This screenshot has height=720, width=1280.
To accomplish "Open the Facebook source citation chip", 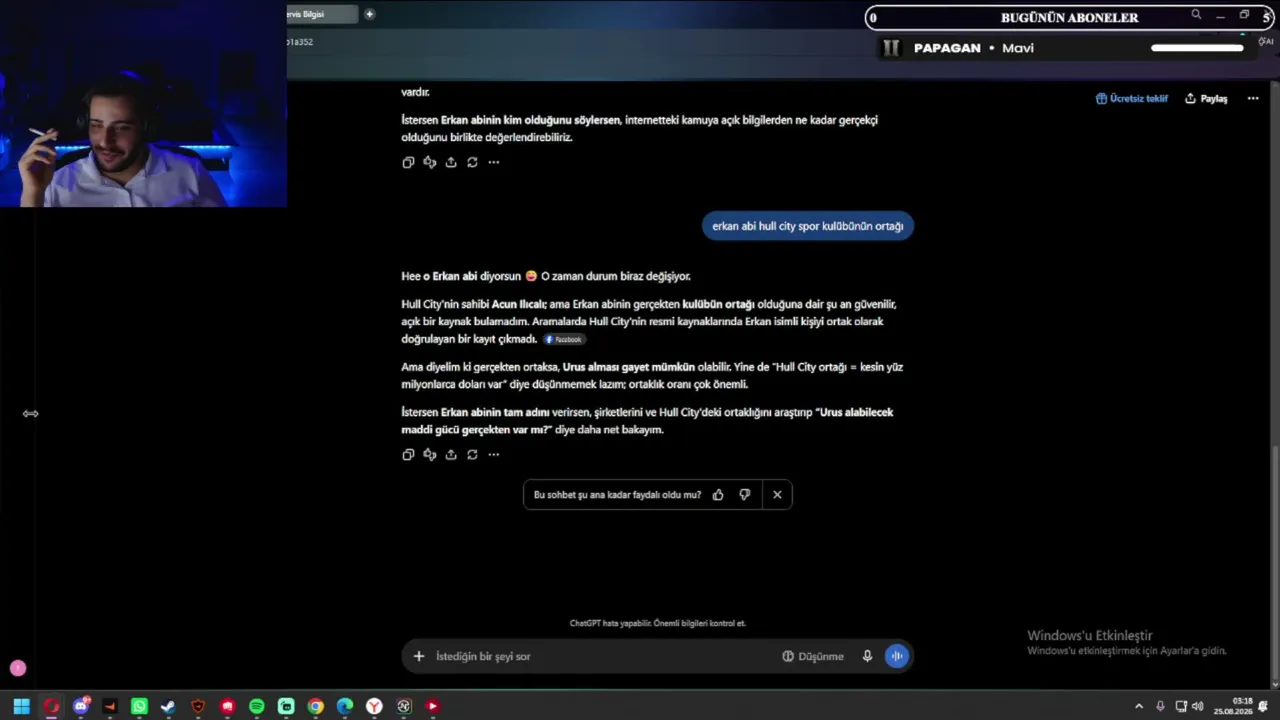I will [564, 340].
